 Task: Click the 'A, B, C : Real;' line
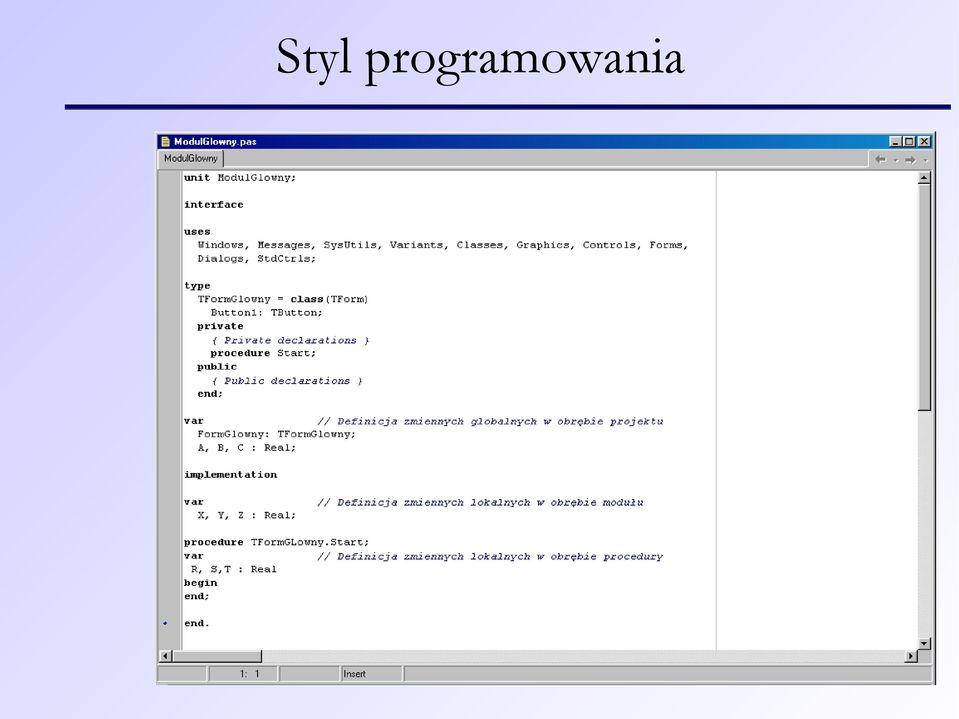click(246, 448)
